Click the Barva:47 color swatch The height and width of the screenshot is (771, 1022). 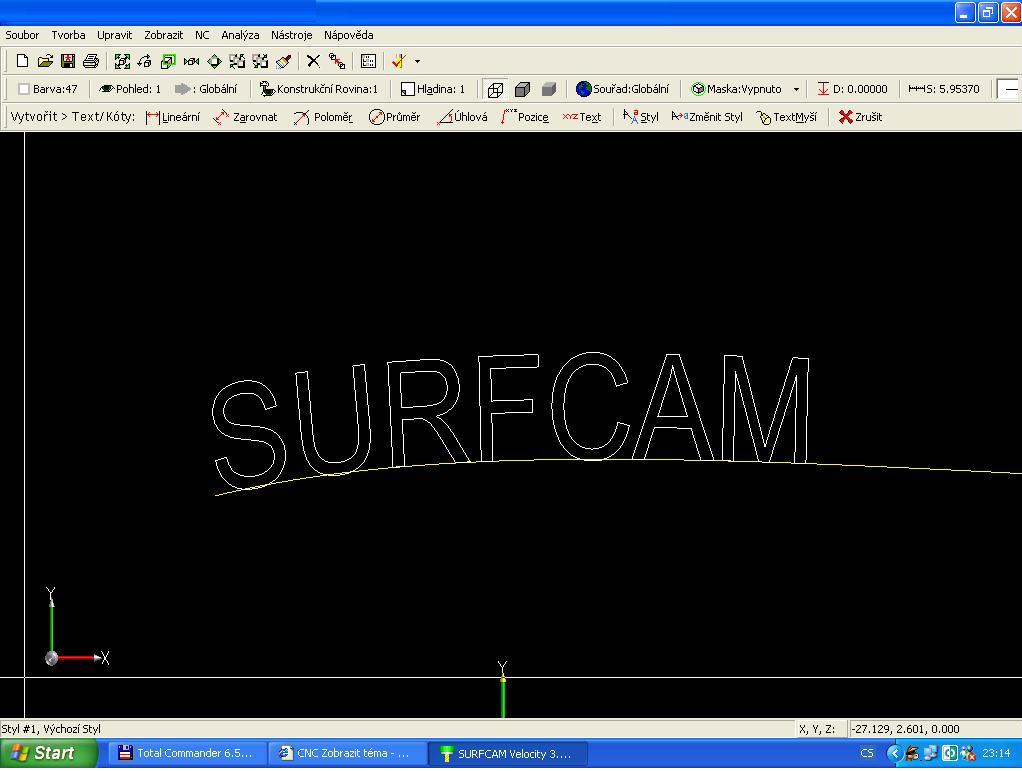(25, 89)
